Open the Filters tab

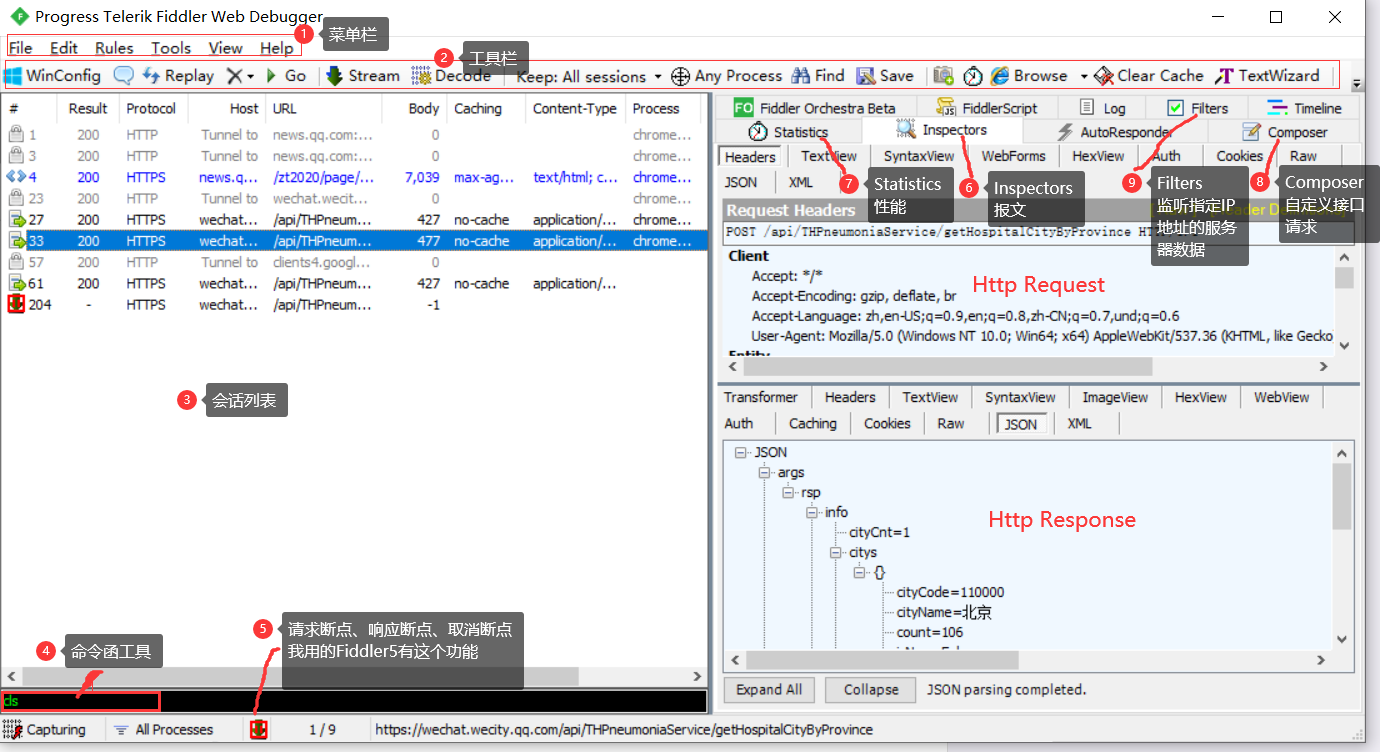[1197, 108]
